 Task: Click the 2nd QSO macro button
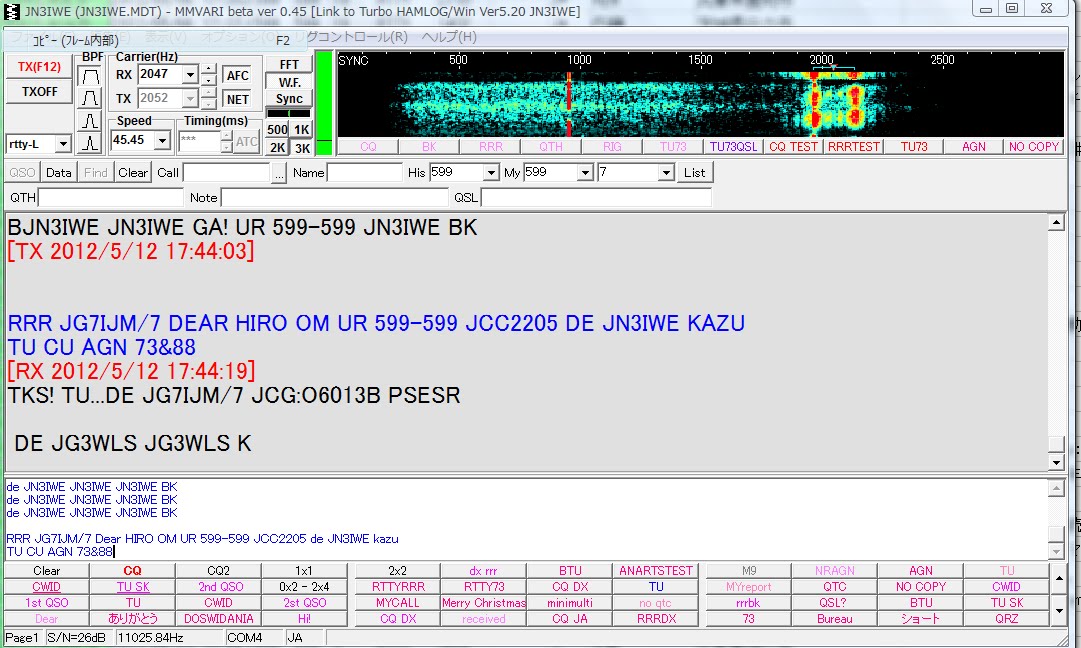[x=219, y=587]
